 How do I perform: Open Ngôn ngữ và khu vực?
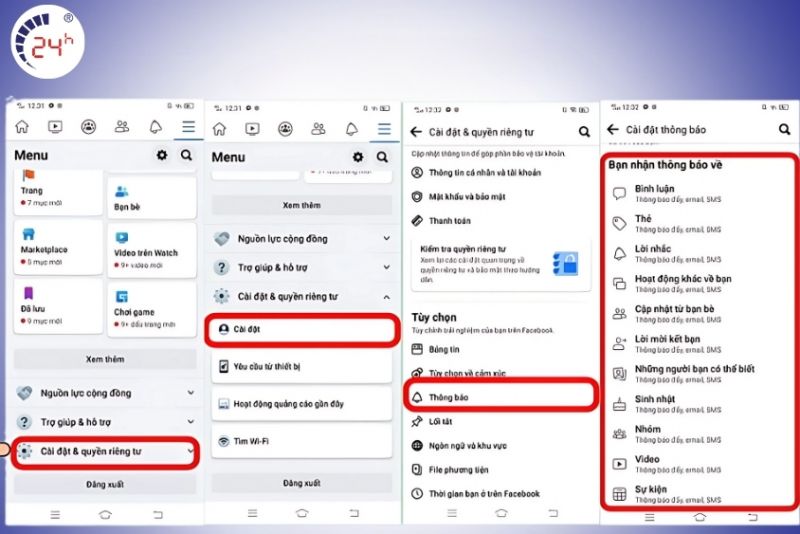(500, 446)
